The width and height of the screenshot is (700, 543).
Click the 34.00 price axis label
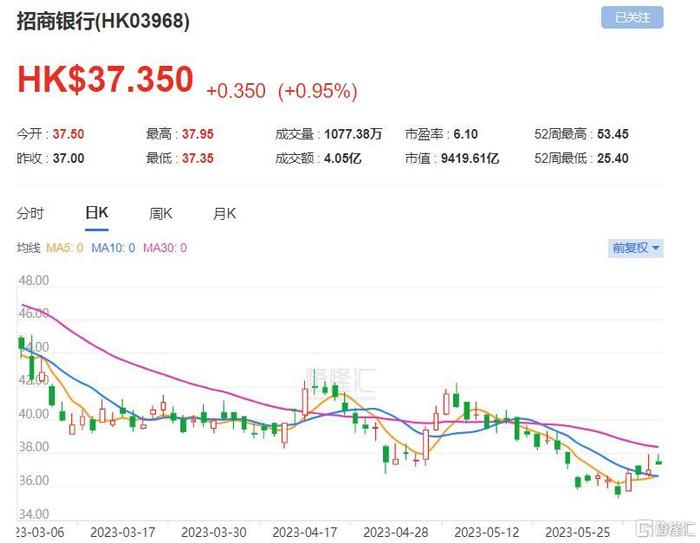(34, 514)
